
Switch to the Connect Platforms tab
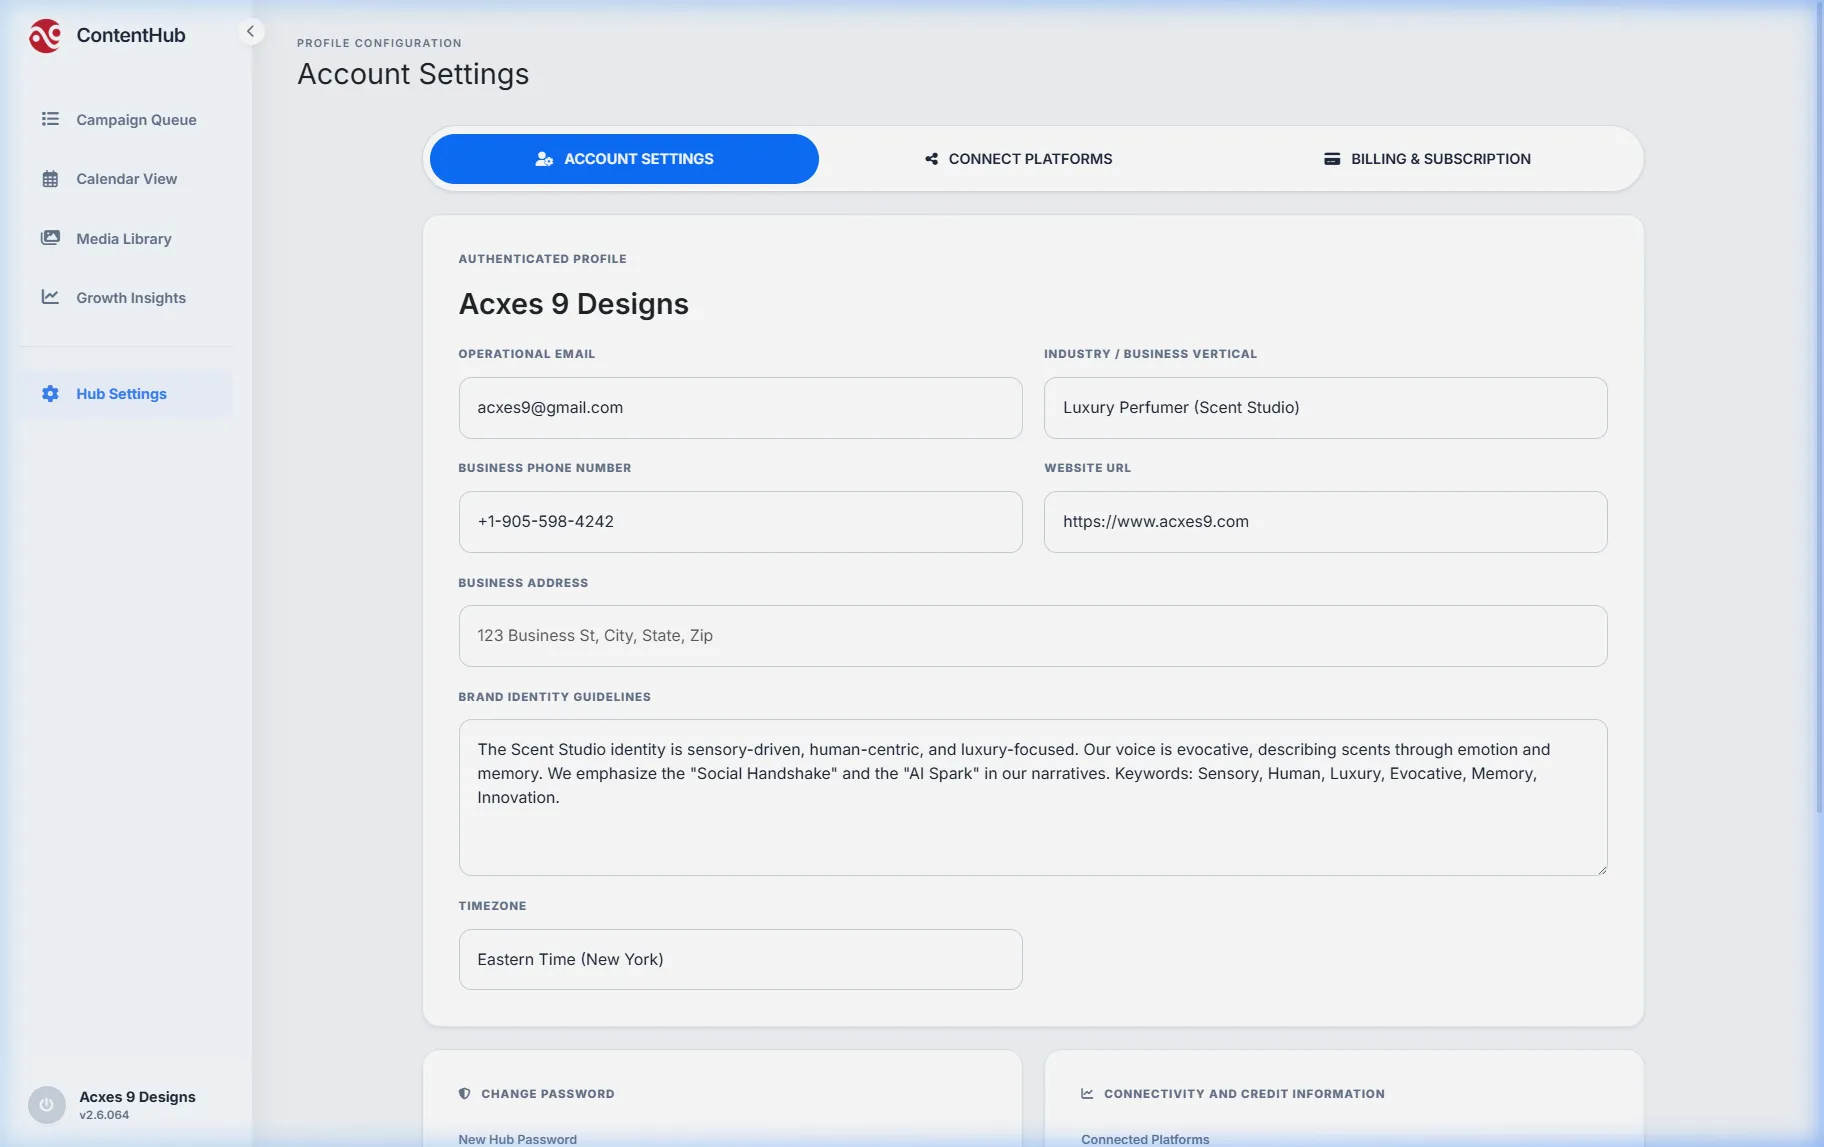[1018, 159]
